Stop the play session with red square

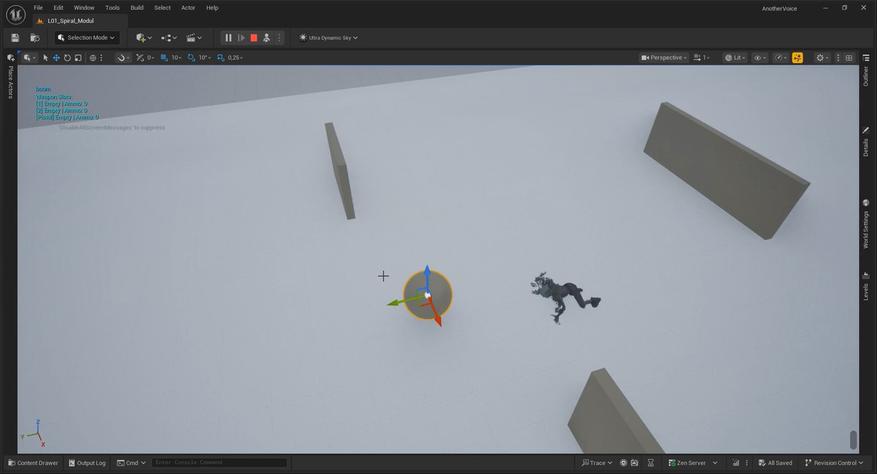point(254,37)
